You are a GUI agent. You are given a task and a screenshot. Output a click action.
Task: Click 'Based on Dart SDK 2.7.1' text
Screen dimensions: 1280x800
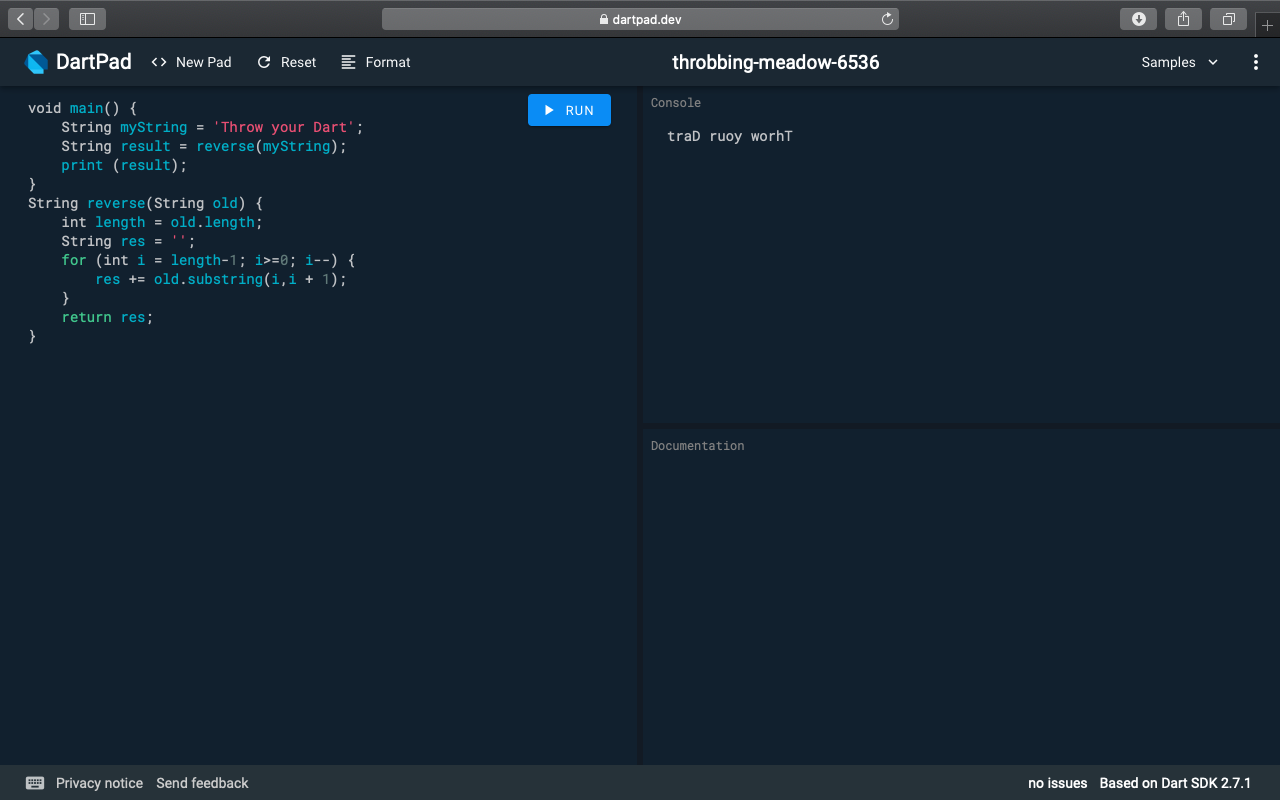1175,783
